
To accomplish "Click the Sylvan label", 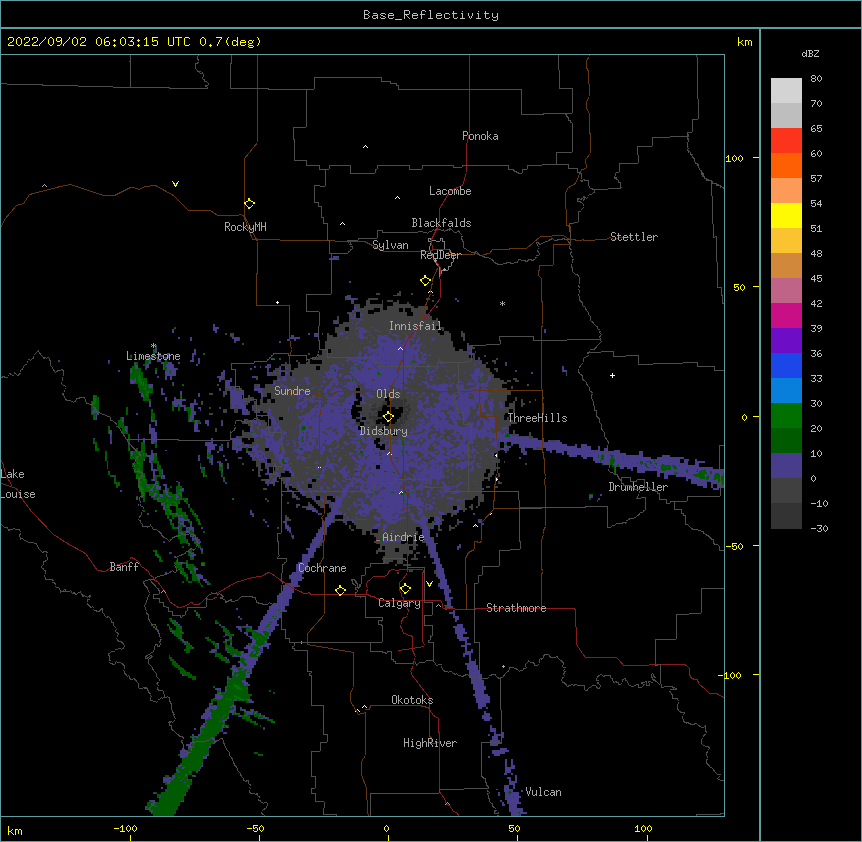I will tap(390, 245).
